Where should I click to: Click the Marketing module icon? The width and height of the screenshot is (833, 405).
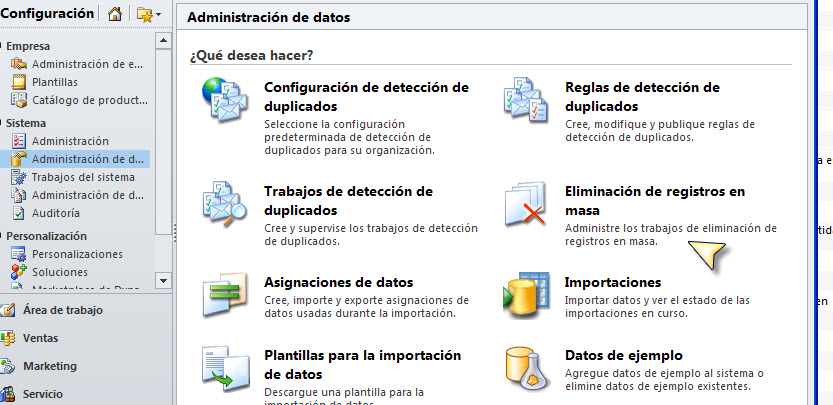click(7, 366)
